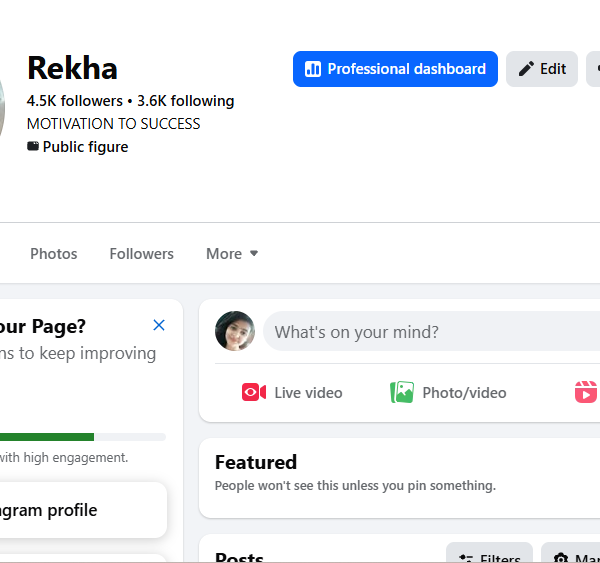600x563 pixels.
Task: Click the Manage posts gear button
Action: tap(571, 553)
